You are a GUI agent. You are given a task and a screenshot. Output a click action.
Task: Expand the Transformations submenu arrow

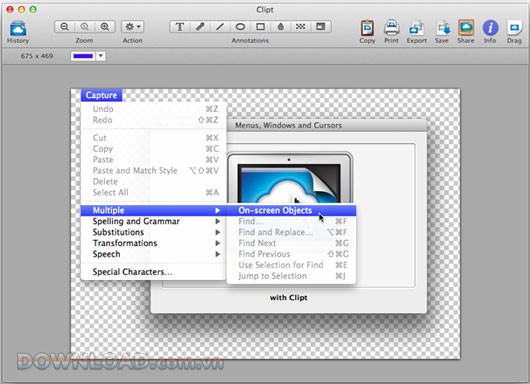click(x=218, y=243)
